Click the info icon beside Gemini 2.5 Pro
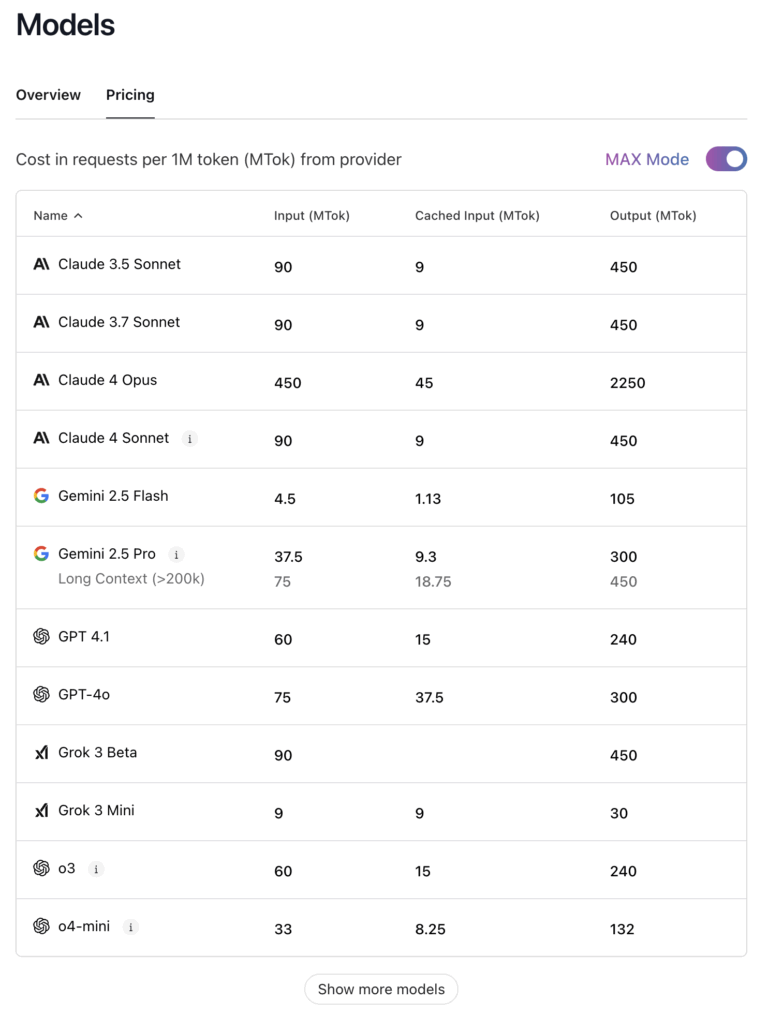Screen dimensions: 768x1017 (x=176, y=554)
